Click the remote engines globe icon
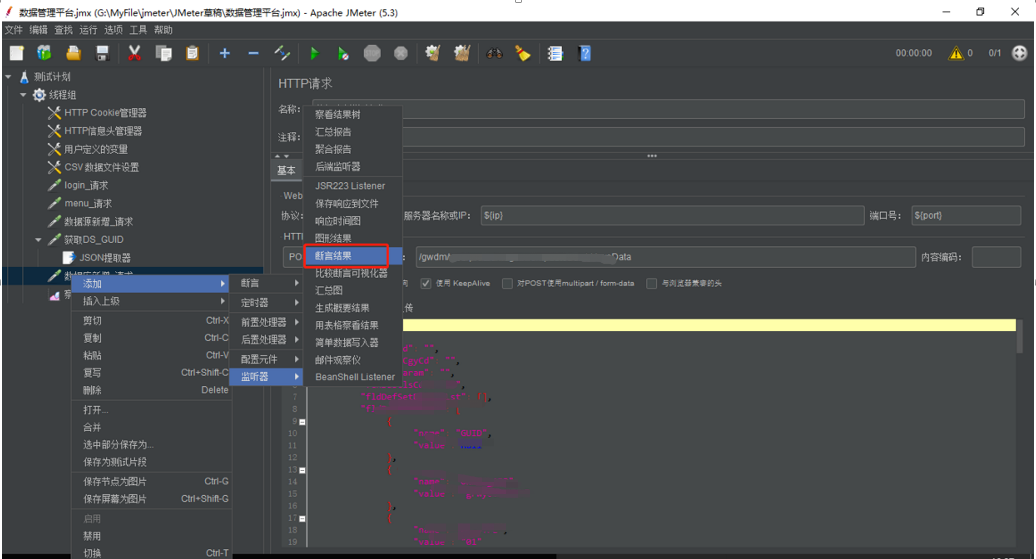This screenshot has width=1036, height=559. [1019, 54]
